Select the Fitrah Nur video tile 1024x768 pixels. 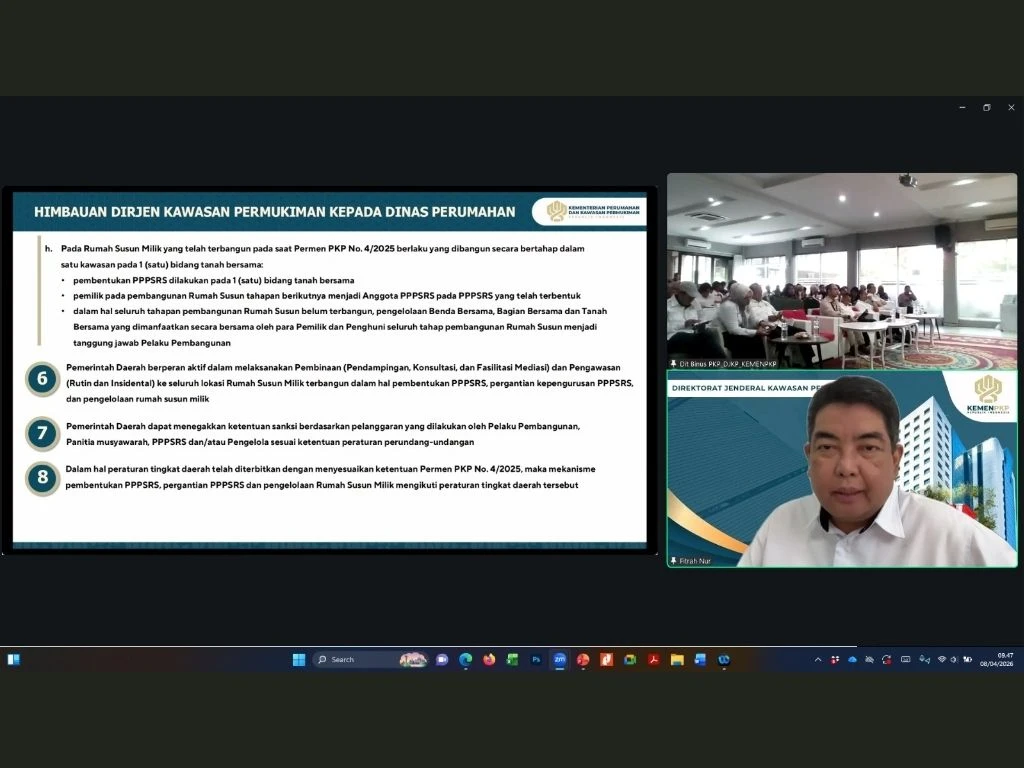[841, 469]
